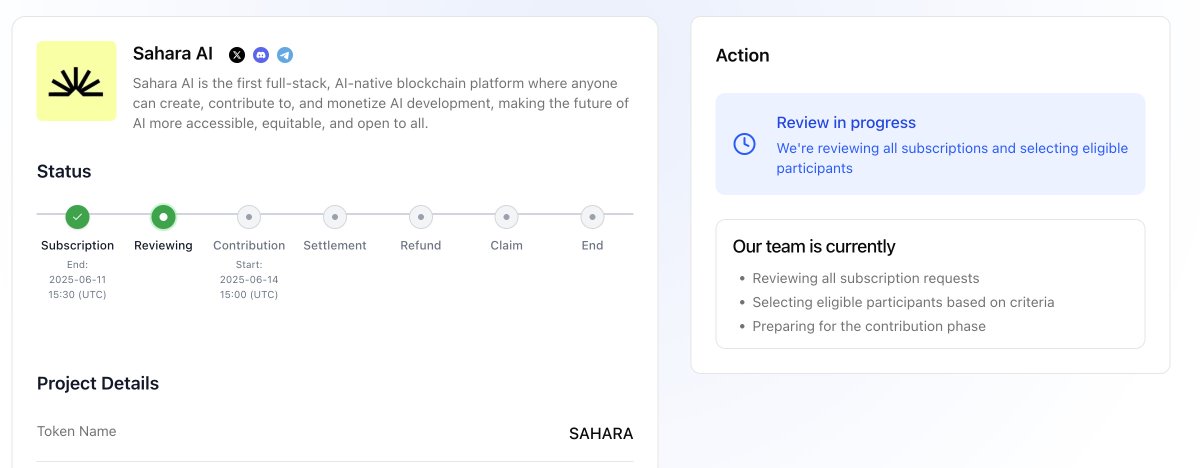Open the Sahara AI Discord icon
Image resolution: width=1200 pixels, height=468 pixels.
click(x=261, y=55)
